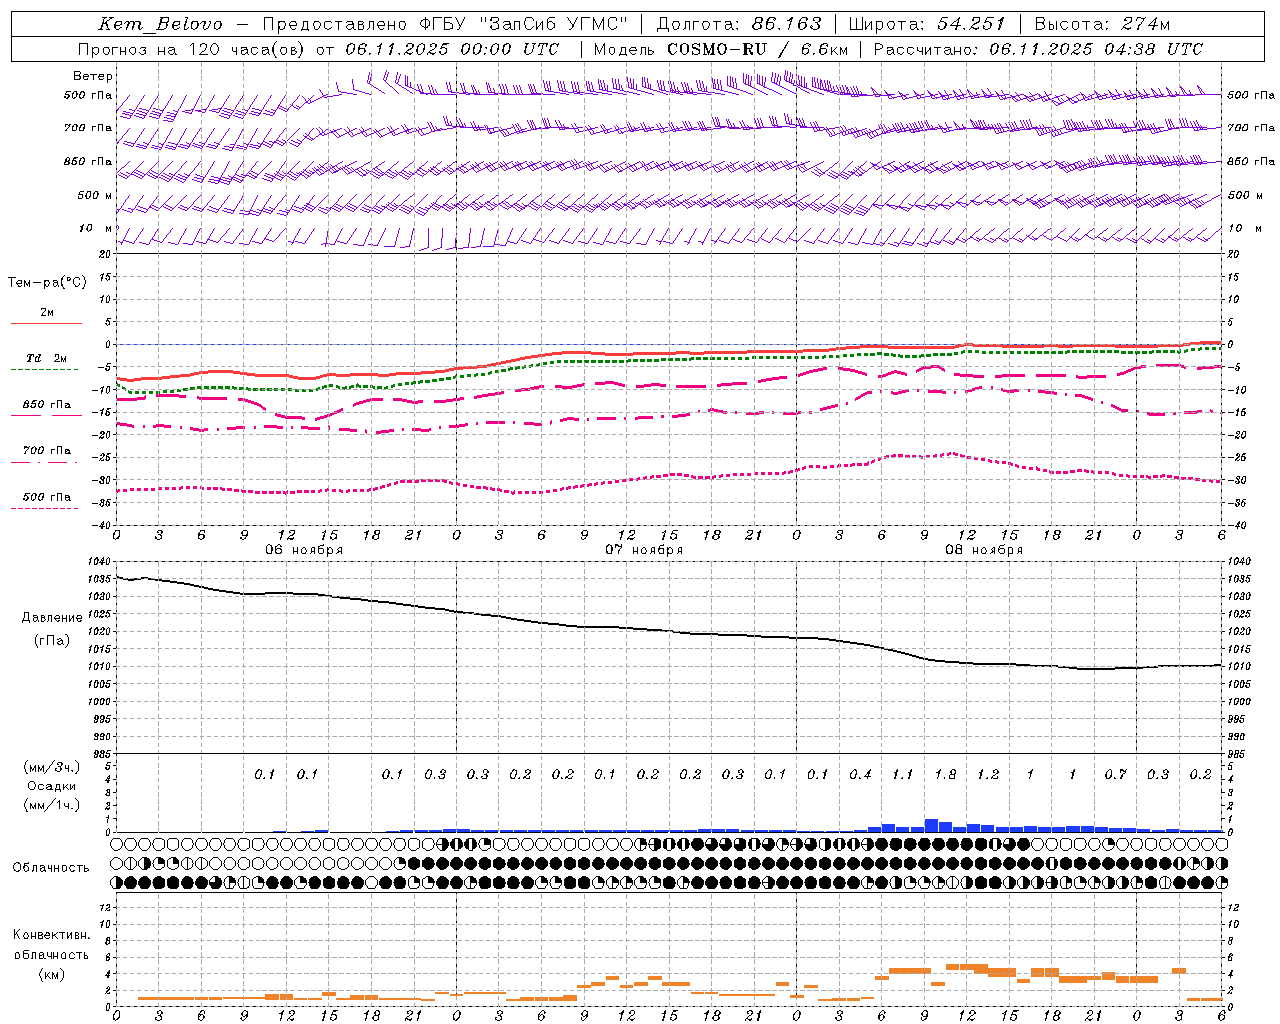1280x1024 pixels.
Task: Click the 1.8 precipitation value
Action: click(945, 774)
